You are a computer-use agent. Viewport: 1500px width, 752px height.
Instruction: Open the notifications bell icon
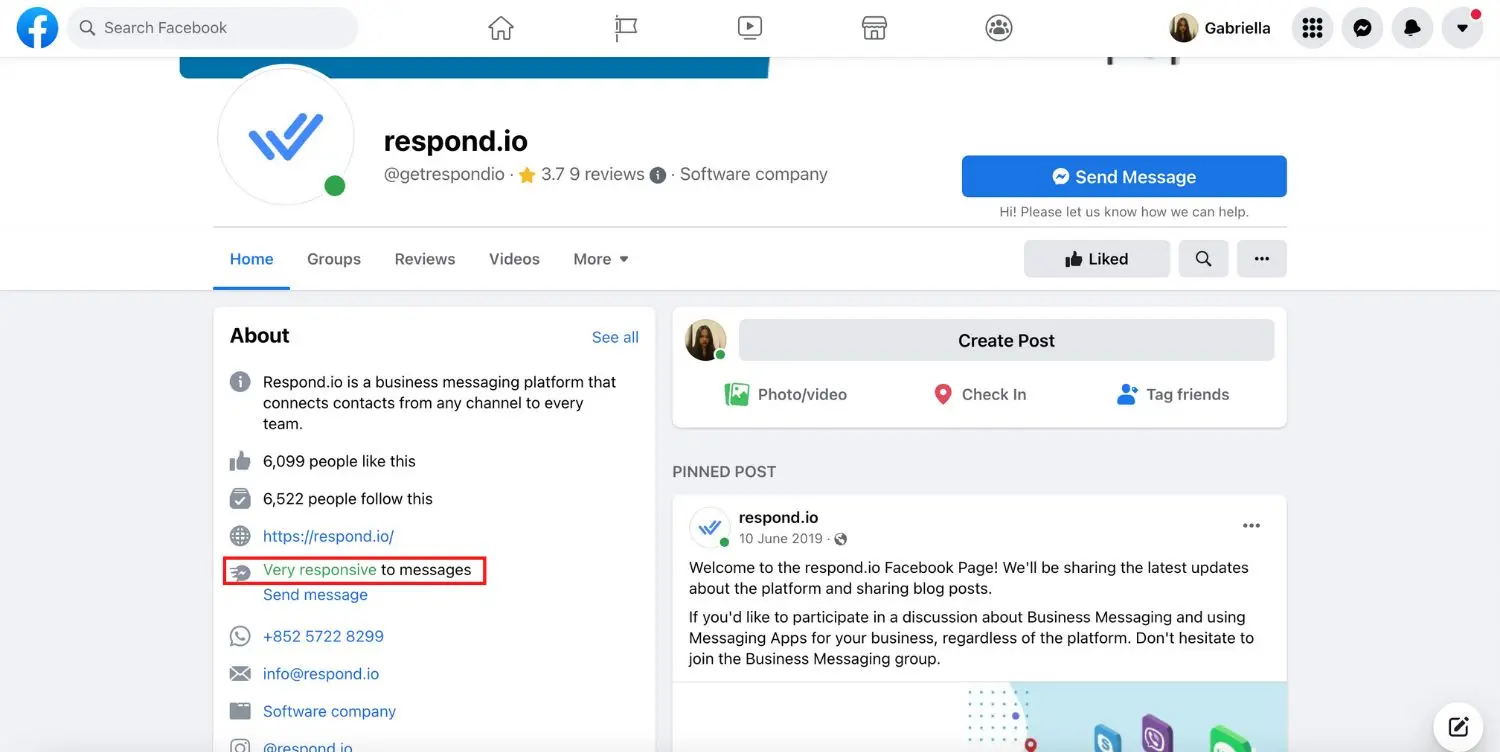point(1412,28)
